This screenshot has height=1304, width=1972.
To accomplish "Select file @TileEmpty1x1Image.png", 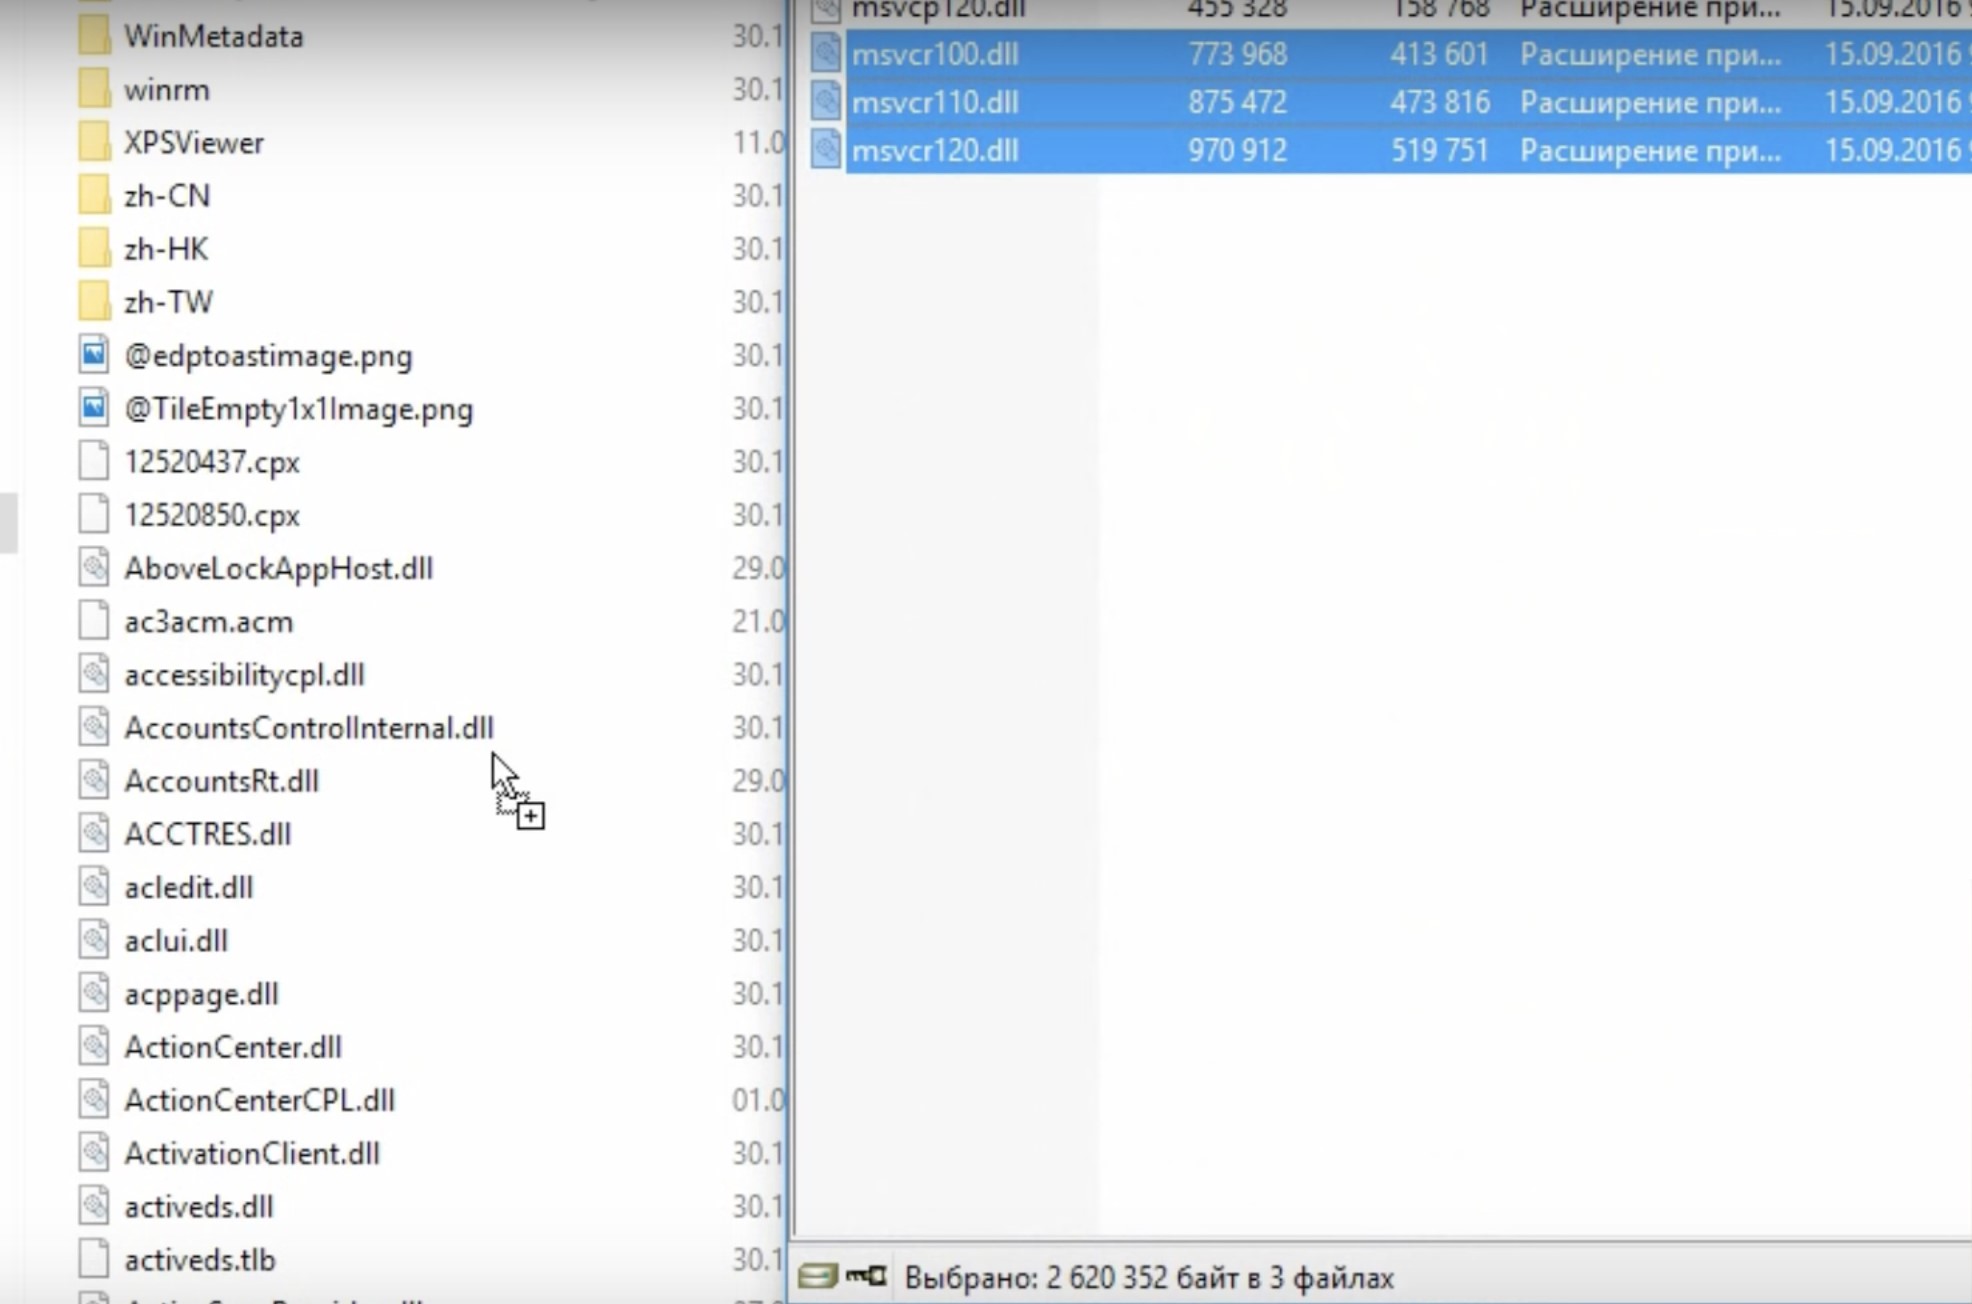I will click(x=299, y=409).
